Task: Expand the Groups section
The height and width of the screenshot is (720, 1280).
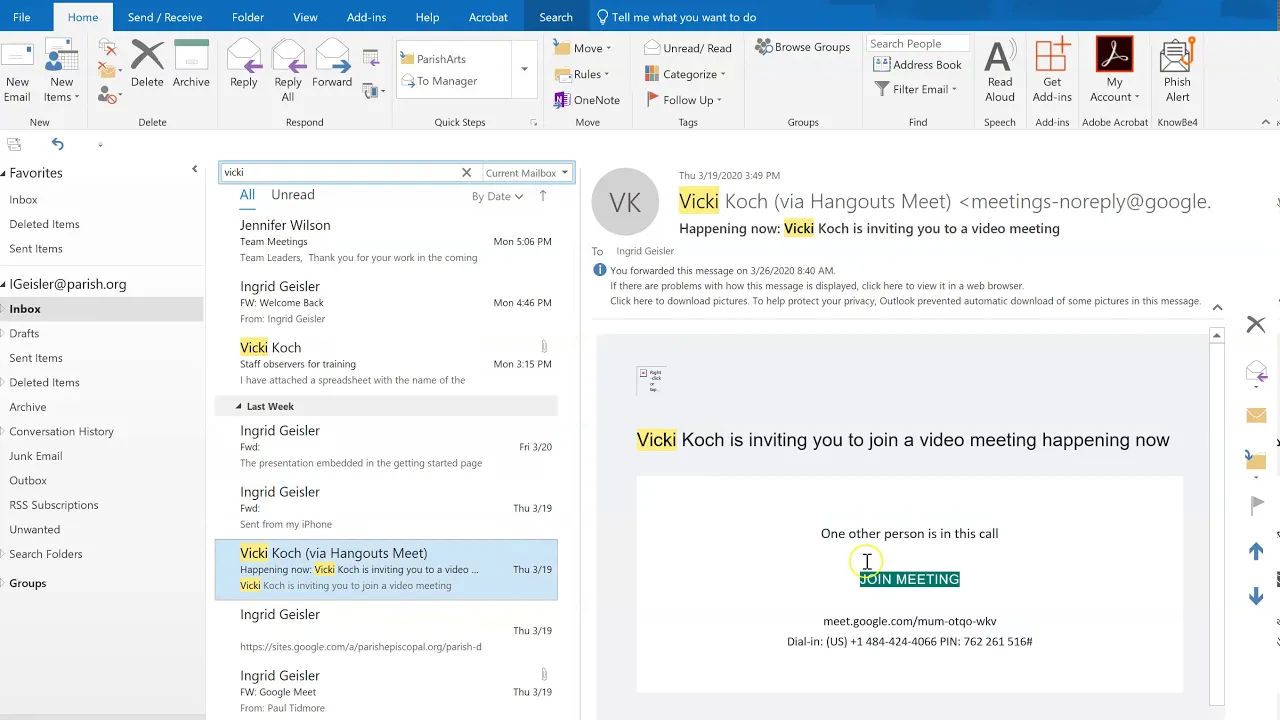Action: [4, 583]
